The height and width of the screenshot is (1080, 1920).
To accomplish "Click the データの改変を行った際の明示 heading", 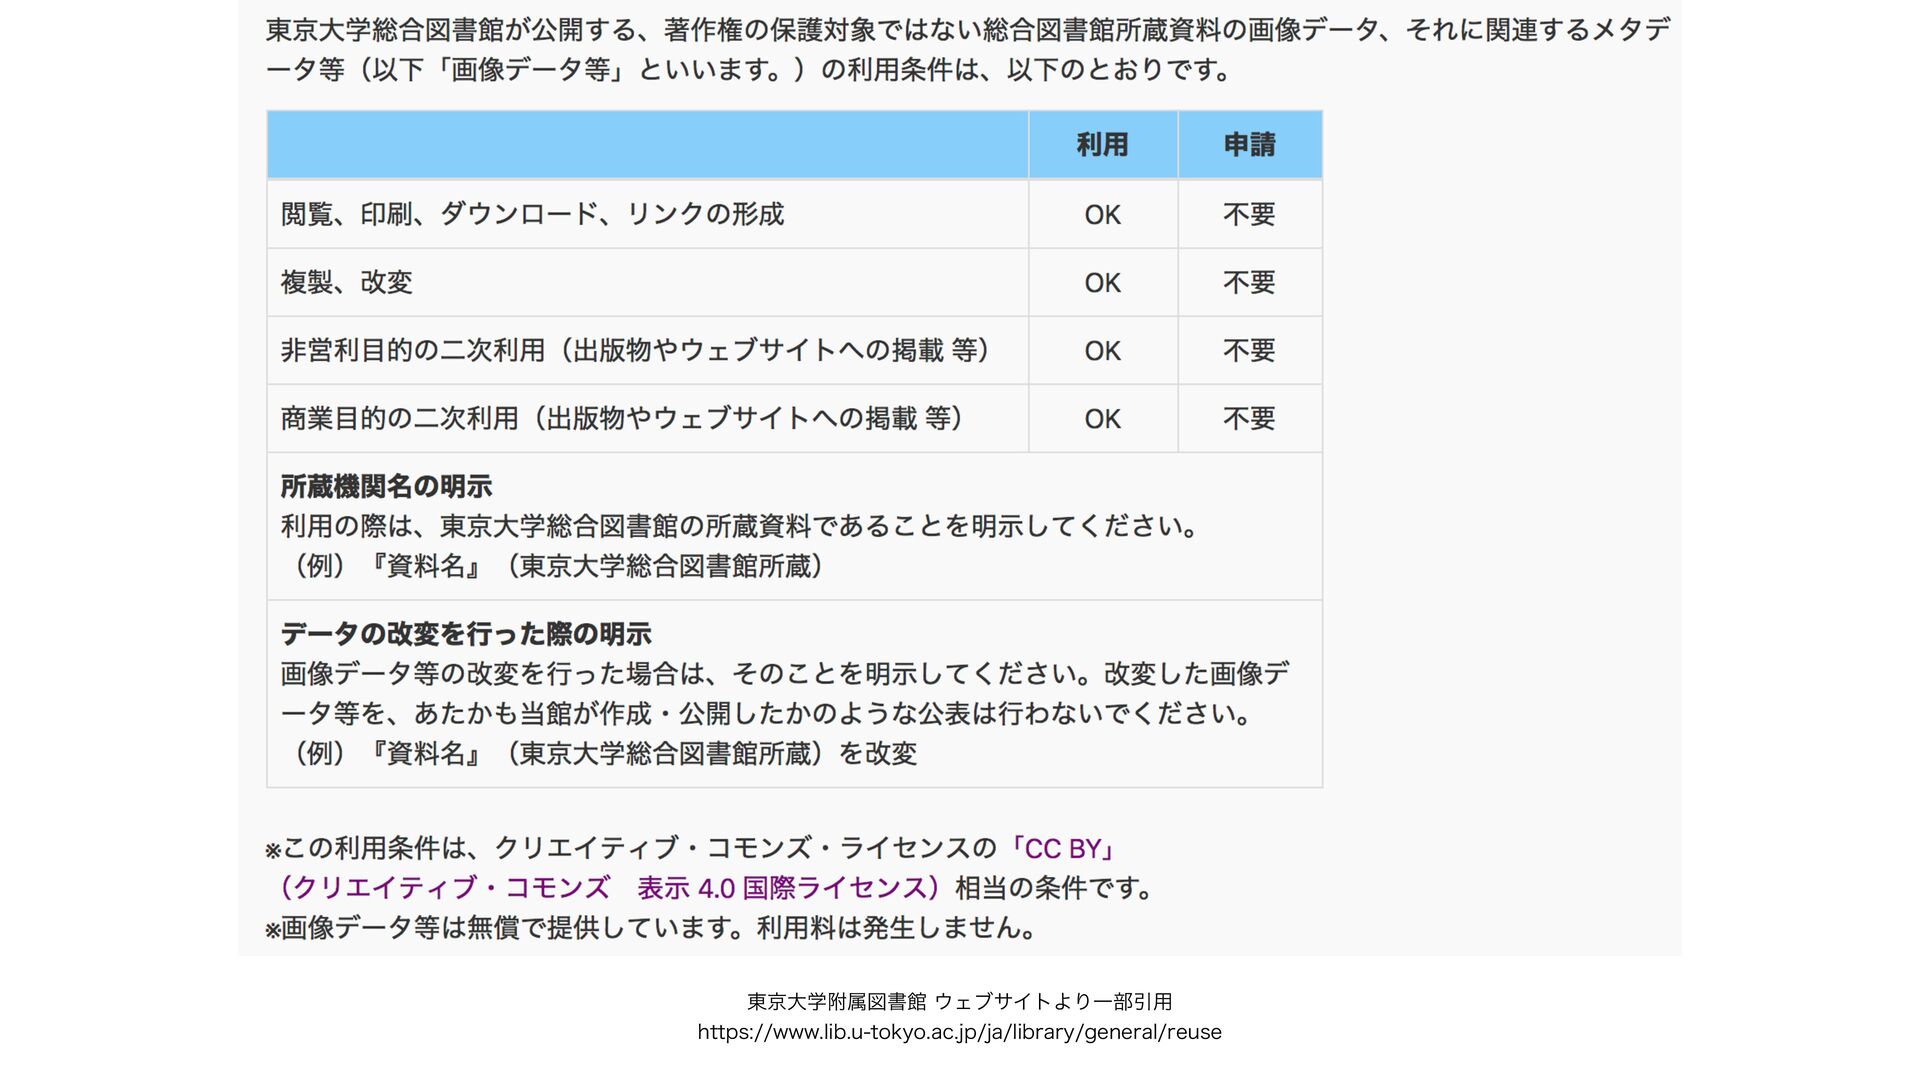I will [x=465, y=634].
